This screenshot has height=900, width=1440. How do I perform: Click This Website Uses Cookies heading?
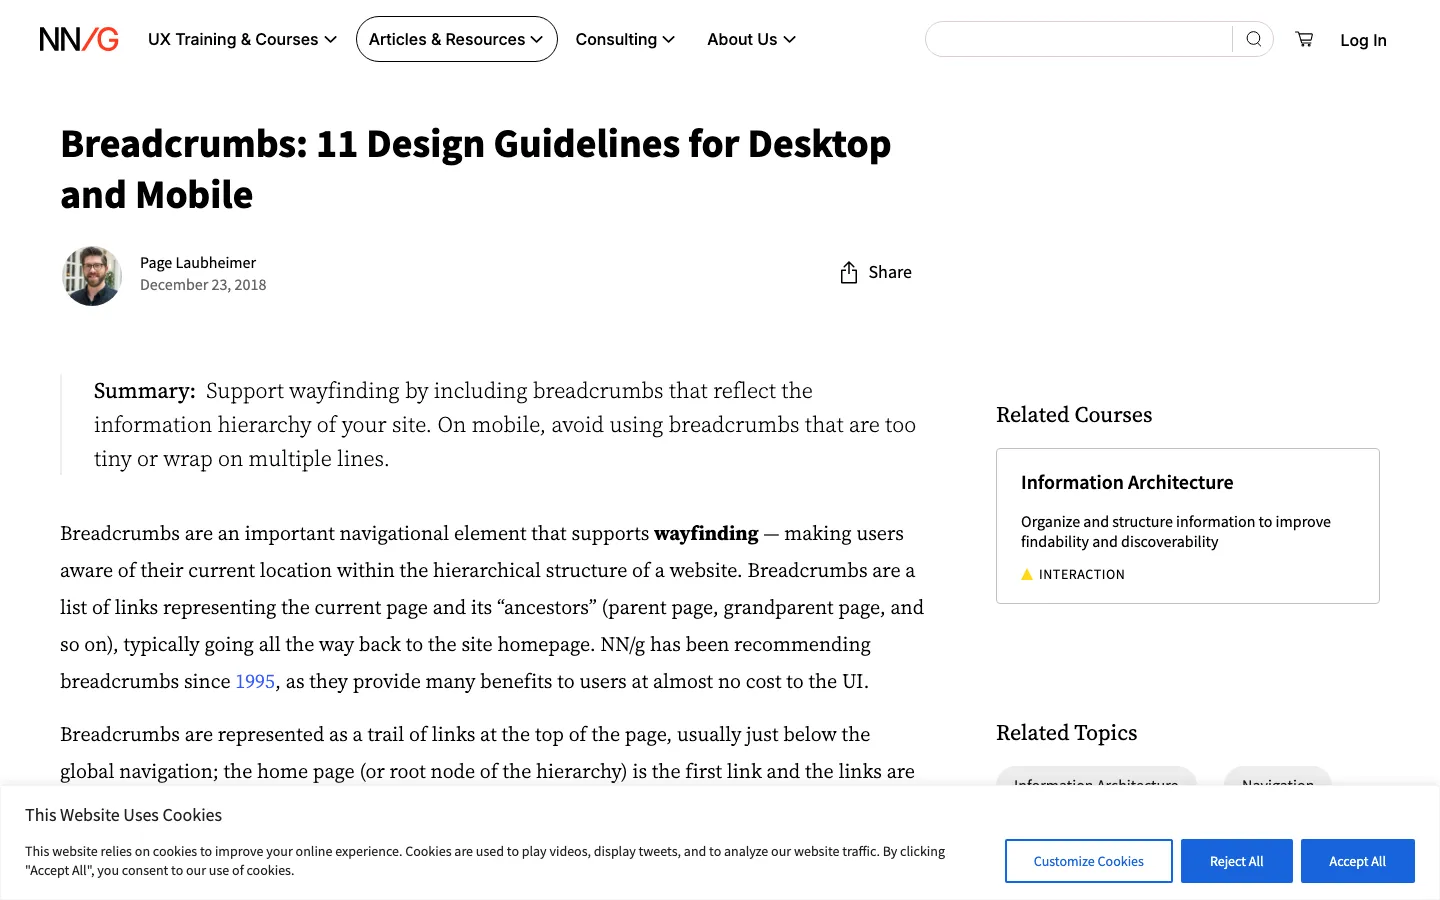(123, 815)
